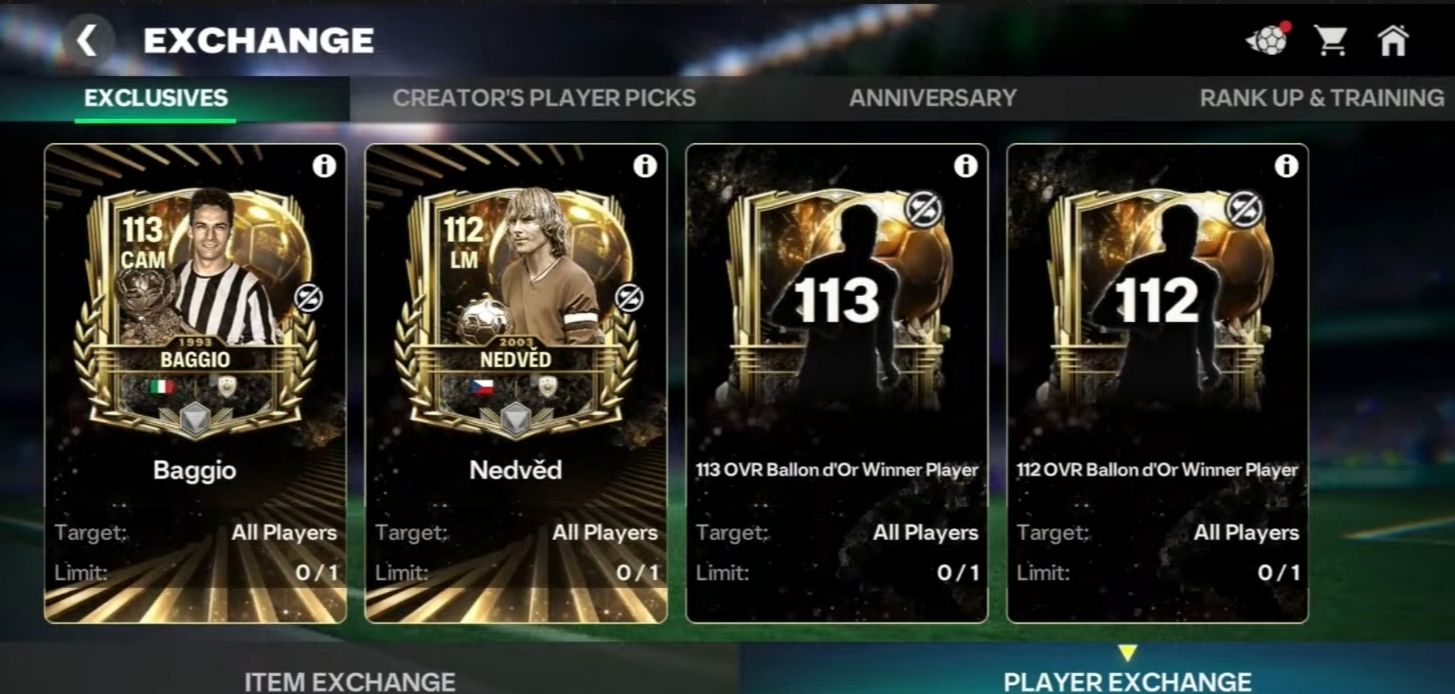Screen dimensions: 1455x694
Task: Click untradable badge on Baggio card
Action: coord(308,297)
